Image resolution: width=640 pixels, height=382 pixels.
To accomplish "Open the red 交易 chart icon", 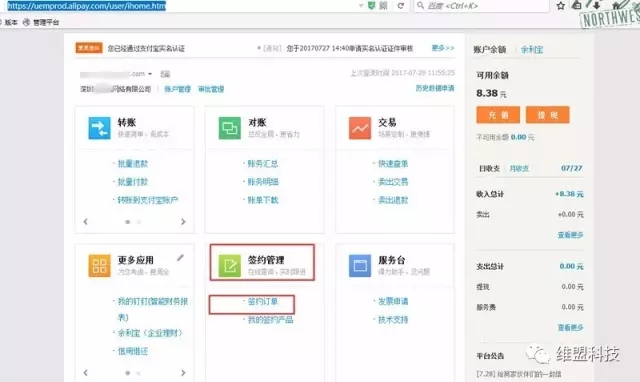I will [360, 128].
